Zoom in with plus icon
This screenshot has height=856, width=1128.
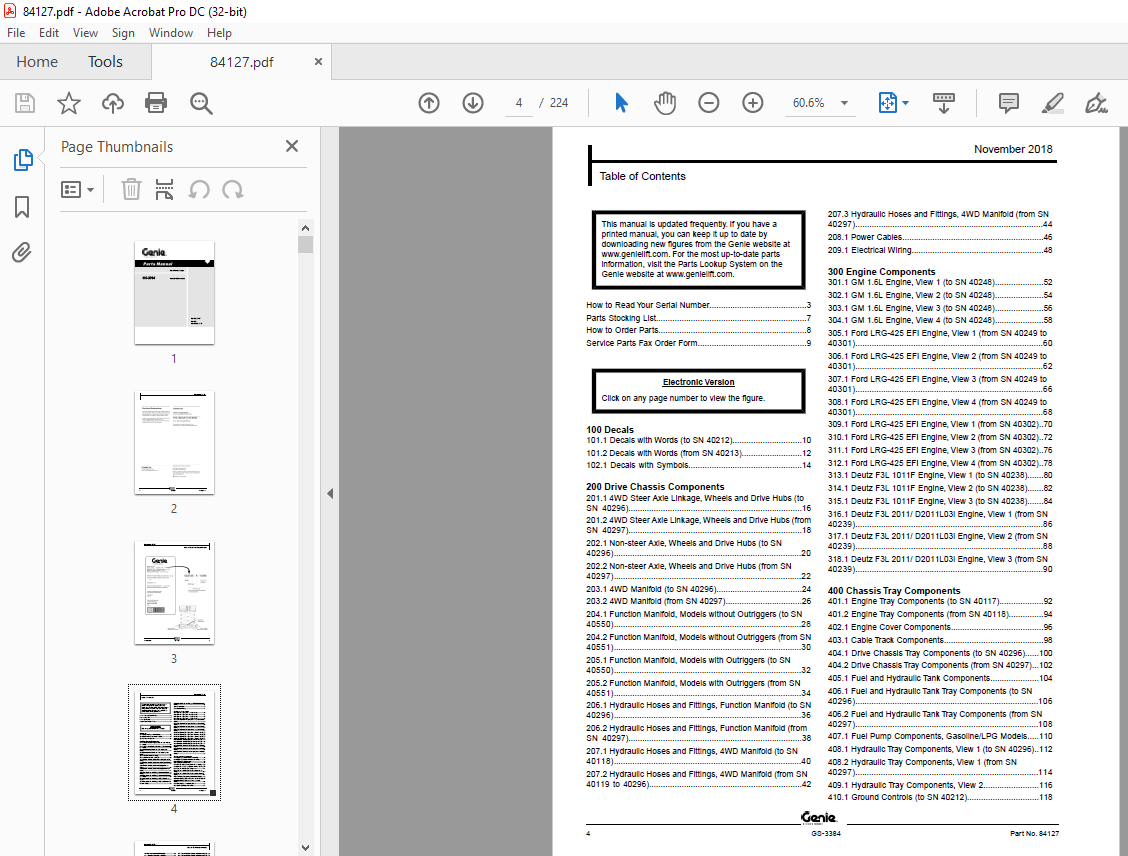[x=752, y=104]
